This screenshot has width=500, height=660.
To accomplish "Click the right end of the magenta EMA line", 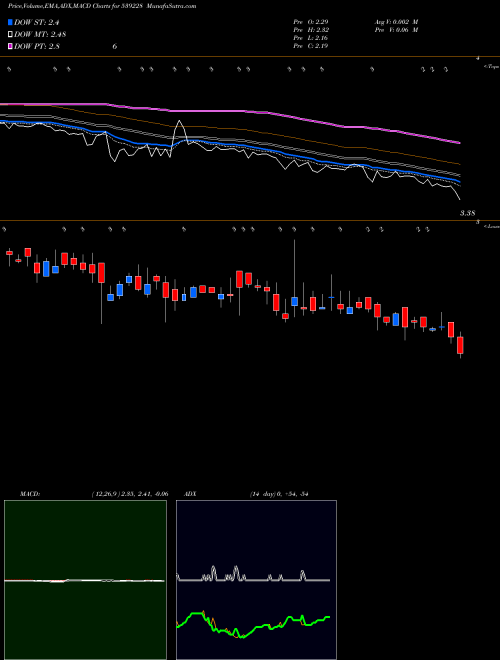I will tap(460, 143).
